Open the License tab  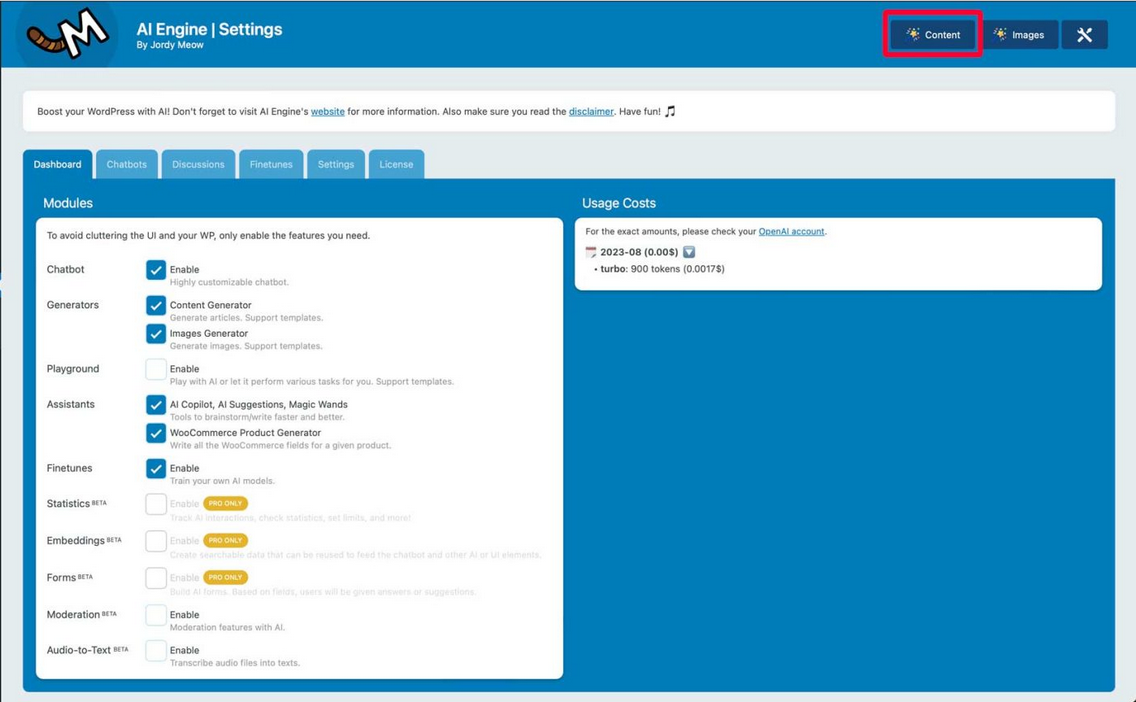(396, 164)
